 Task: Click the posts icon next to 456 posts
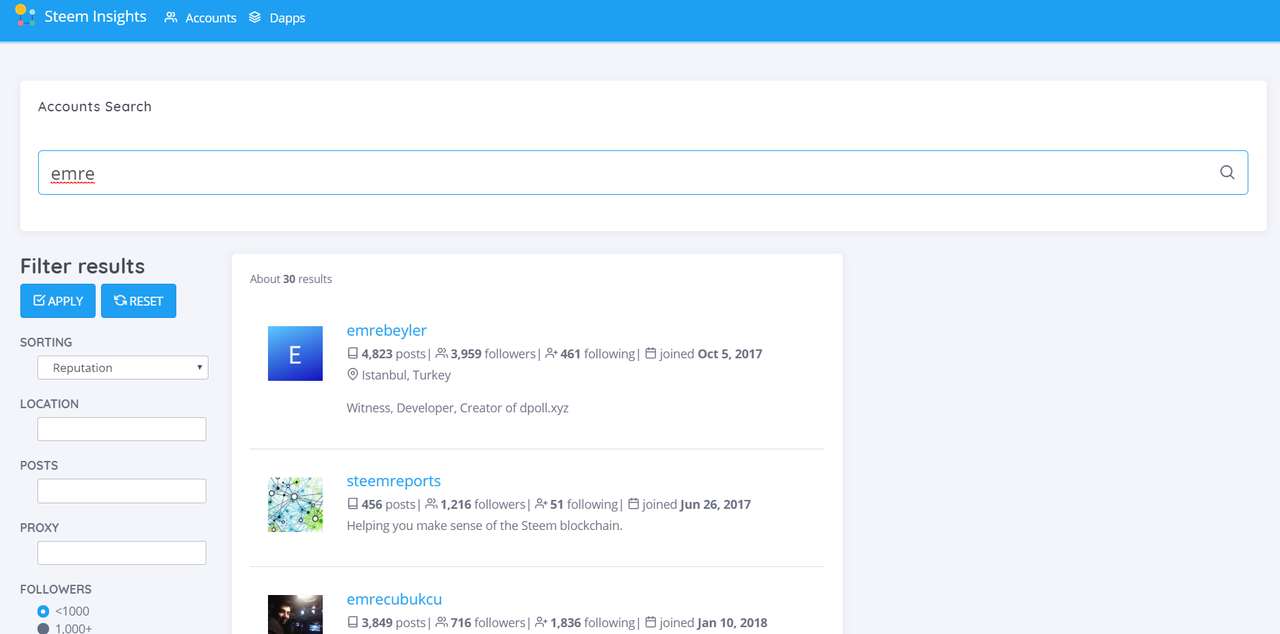352,504
